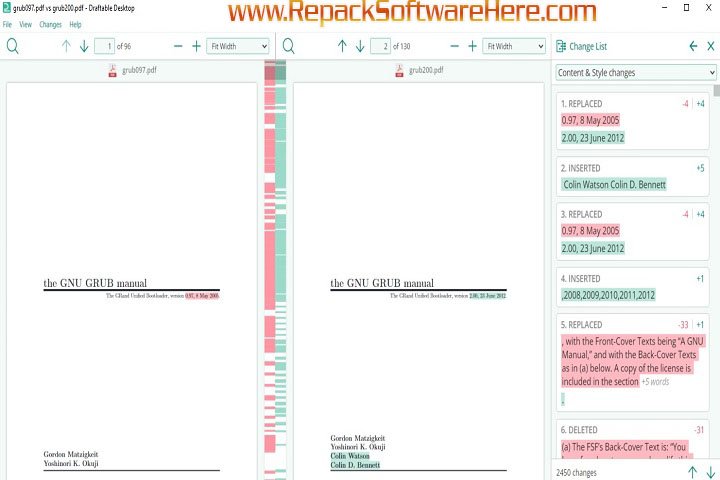Open the Help menu
Screen dimensions: 720x480
pyautogui.click(x=75, y=24)
